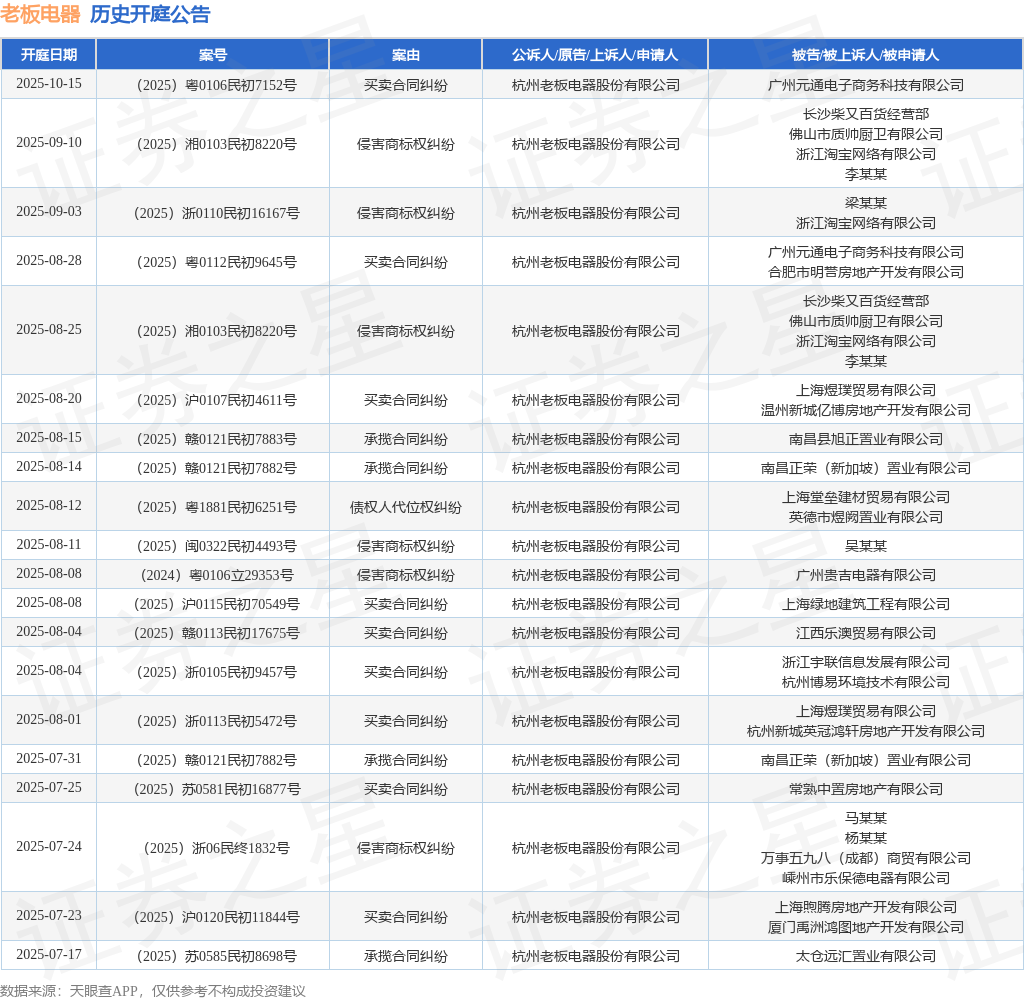This screenshot has height=1000, width=1024.
Task: Select case number 沪0115民初70549号
Action: click(x=217, y=604)
